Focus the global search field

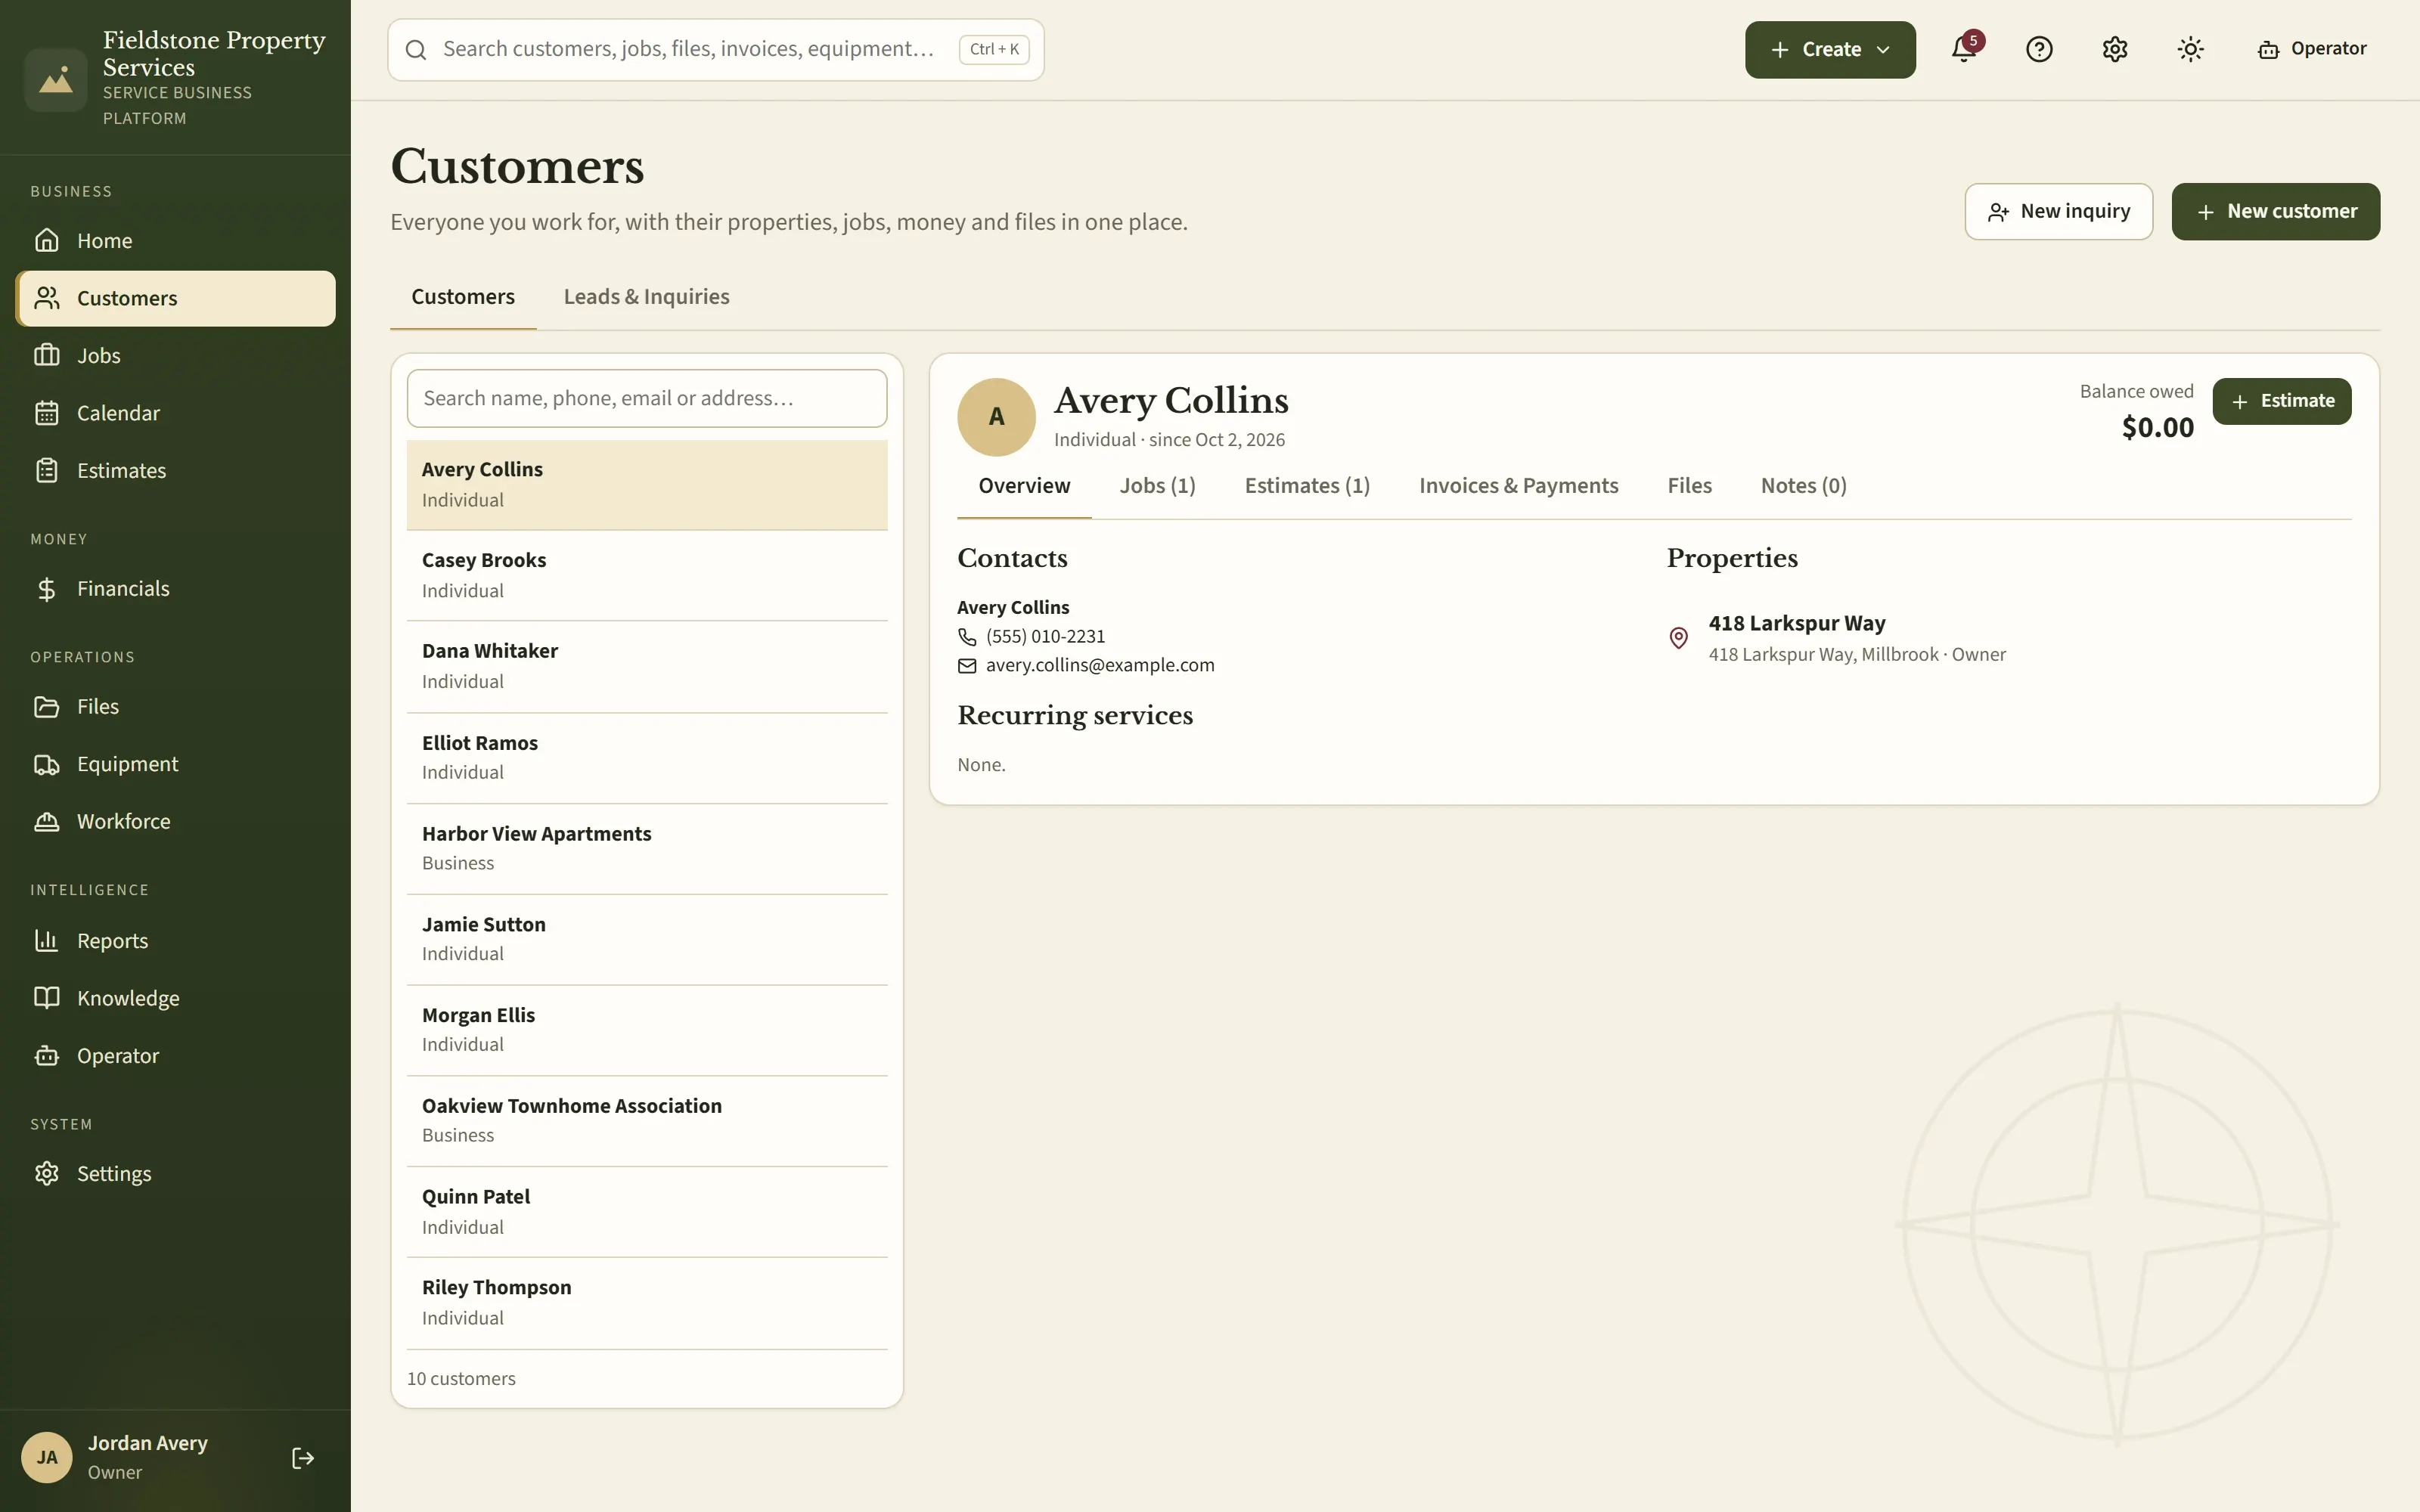(715, 49)
